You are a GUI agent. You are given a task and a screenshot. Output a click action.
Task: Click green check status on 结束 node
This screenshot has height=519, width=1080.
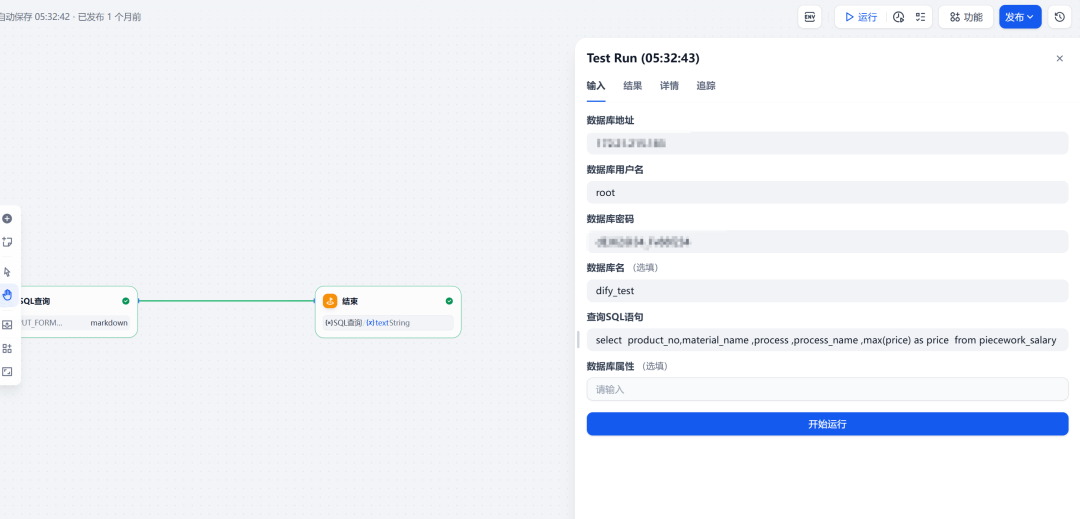(x=449, y=301)
